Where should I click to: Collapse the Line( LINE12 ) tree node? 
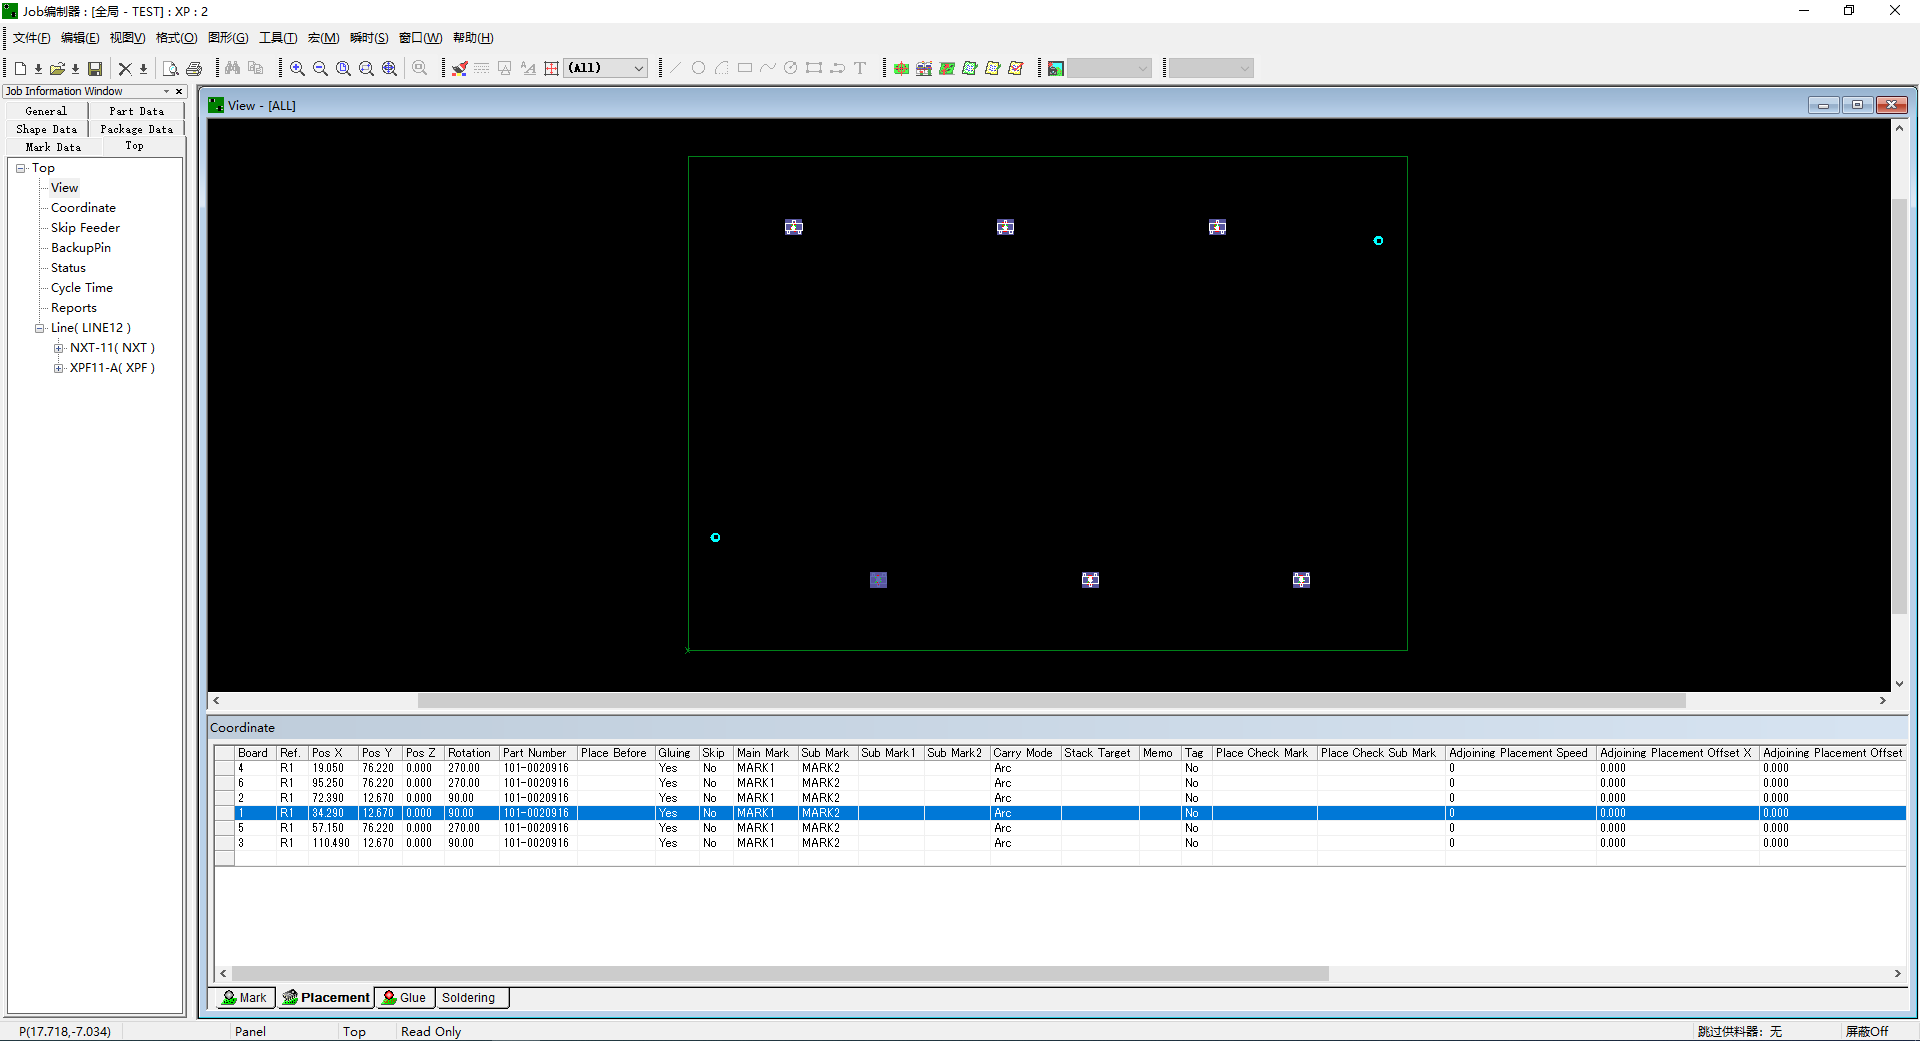pos(40,328)
